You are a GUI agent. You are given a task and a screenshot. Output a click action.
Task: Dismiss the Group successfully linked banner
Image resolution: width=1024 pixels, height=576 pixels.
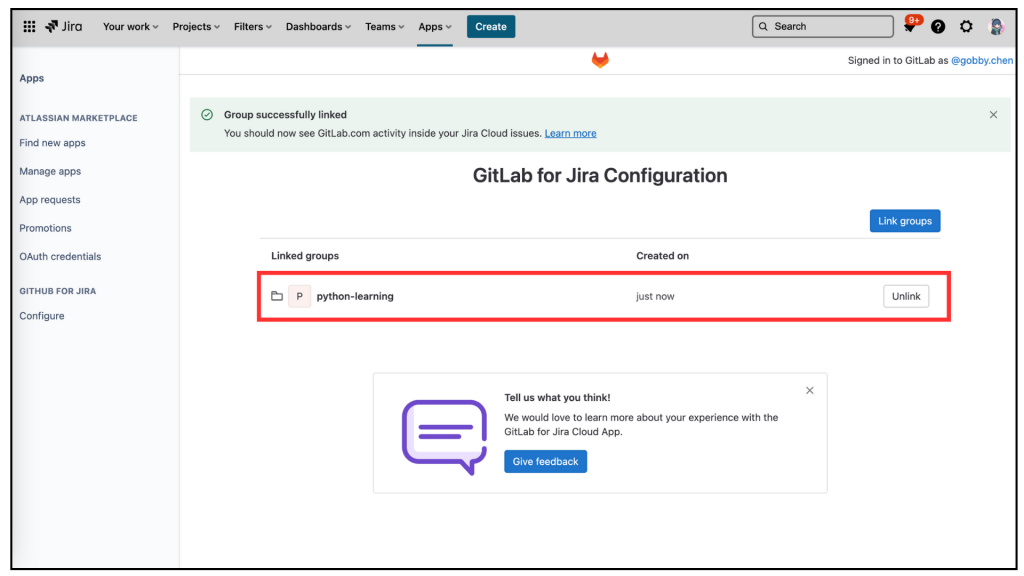pyautogui.click(x=993, y=115)
